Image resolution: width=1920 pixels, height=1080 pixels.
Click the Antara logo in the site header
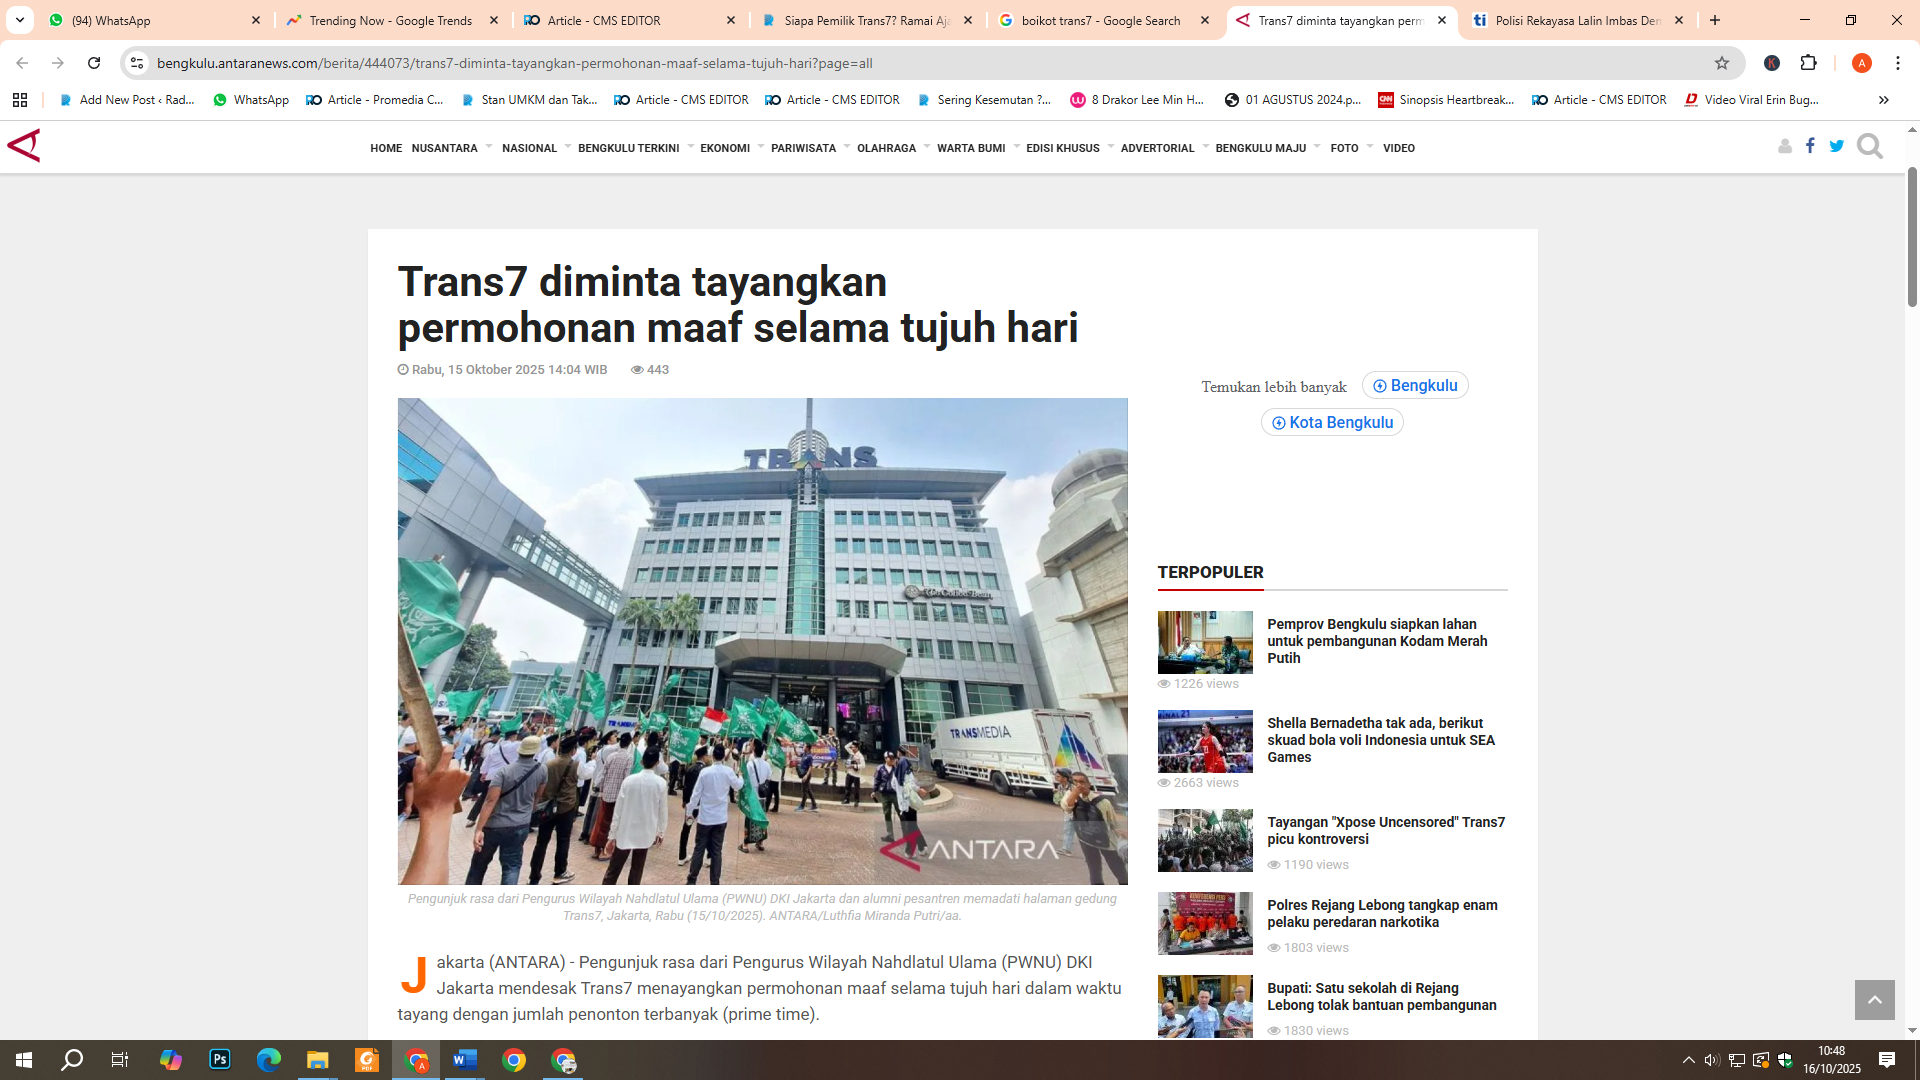pos(24,146)
